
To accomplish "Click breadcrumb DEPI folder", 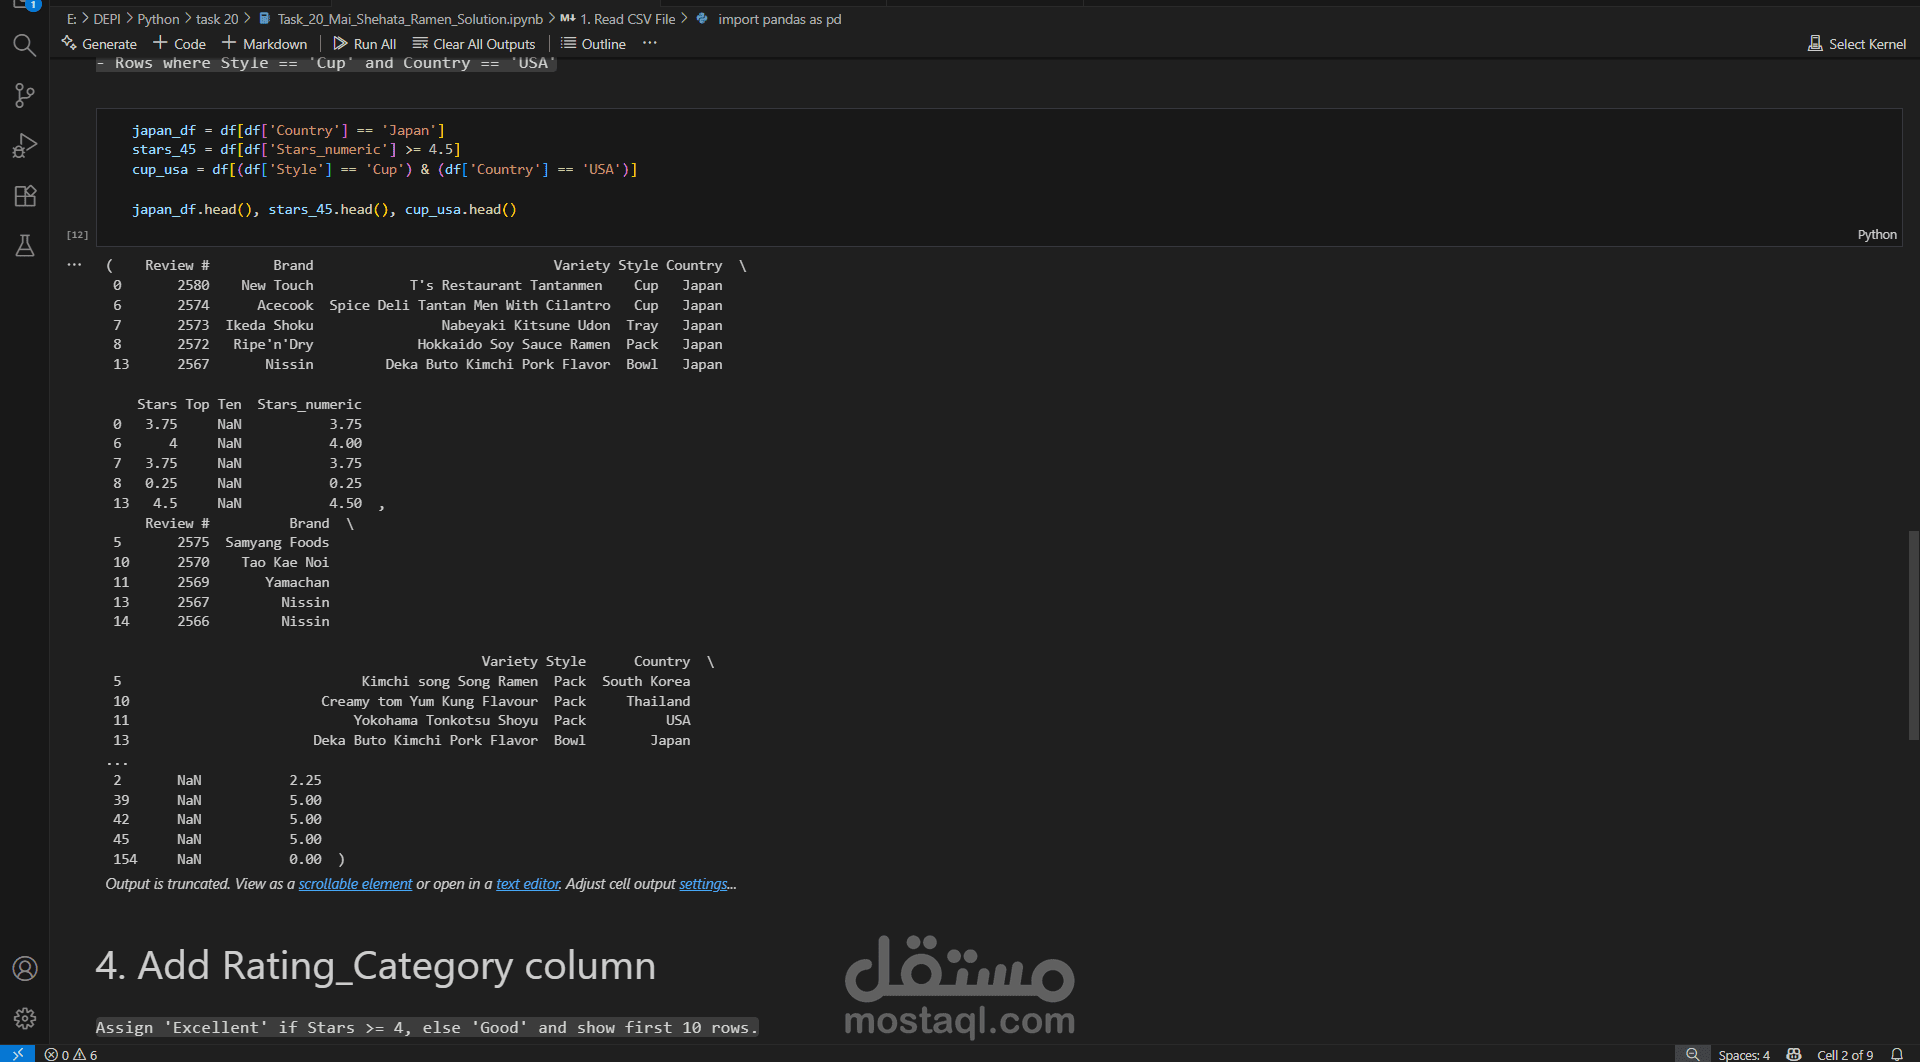I will [x=107, y=19].
